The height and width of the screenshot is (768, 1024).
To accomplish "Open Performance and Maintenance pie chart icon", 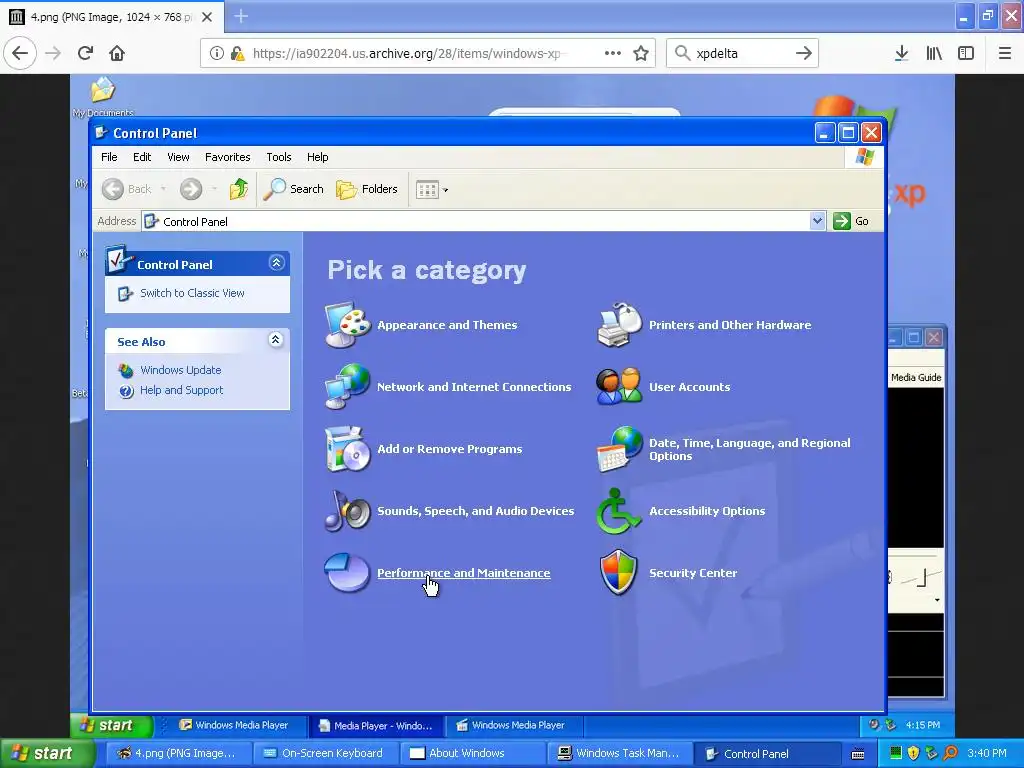I will pyautogui.click(x=348, y=573).
